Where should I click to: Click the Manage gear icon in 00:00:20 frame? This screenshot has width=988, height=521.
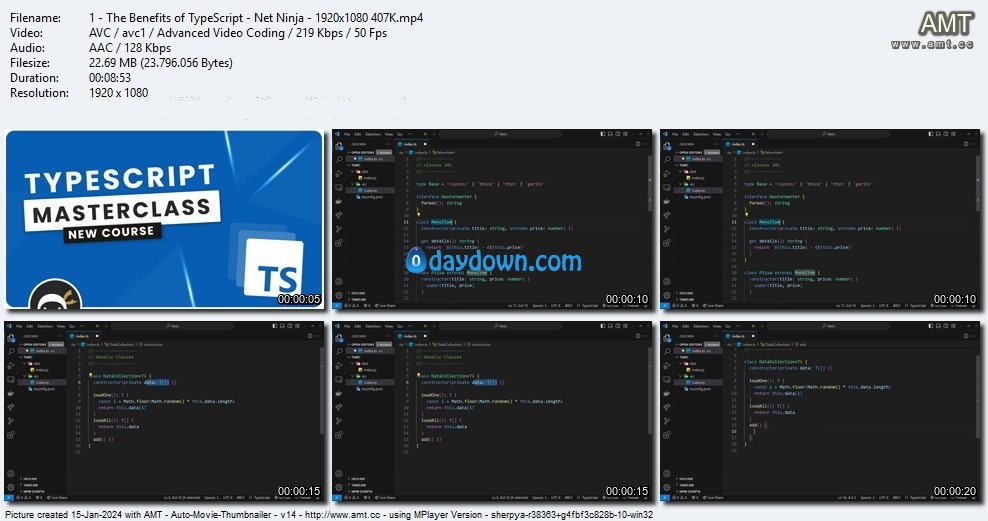tap(667, 487)
